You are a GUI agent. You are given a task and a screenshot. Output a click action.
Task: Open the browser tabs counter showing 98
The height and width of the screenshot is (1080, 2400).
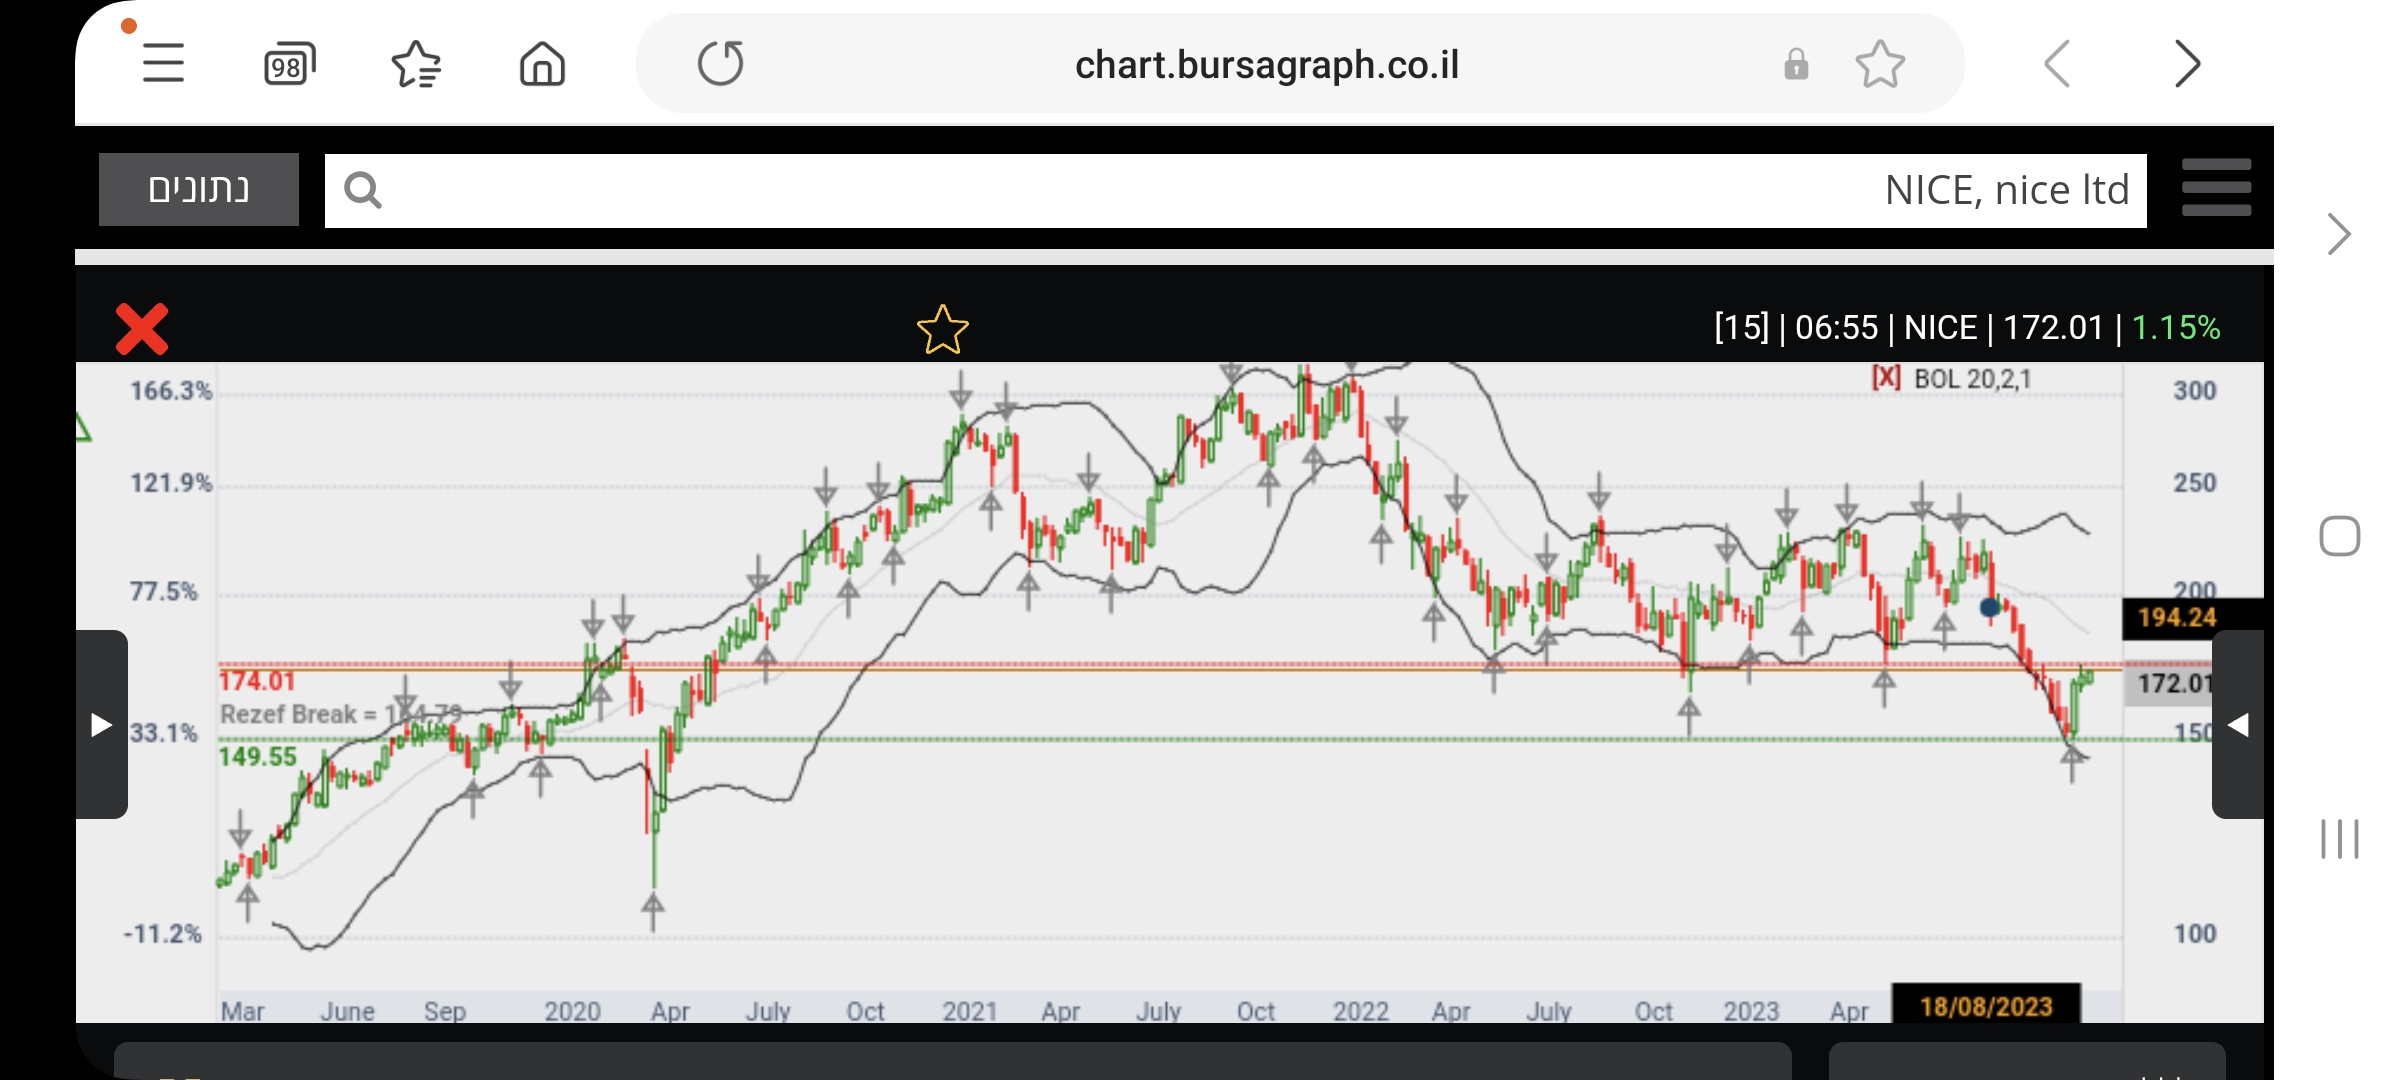pyautogui.click(x=289, y=65)
